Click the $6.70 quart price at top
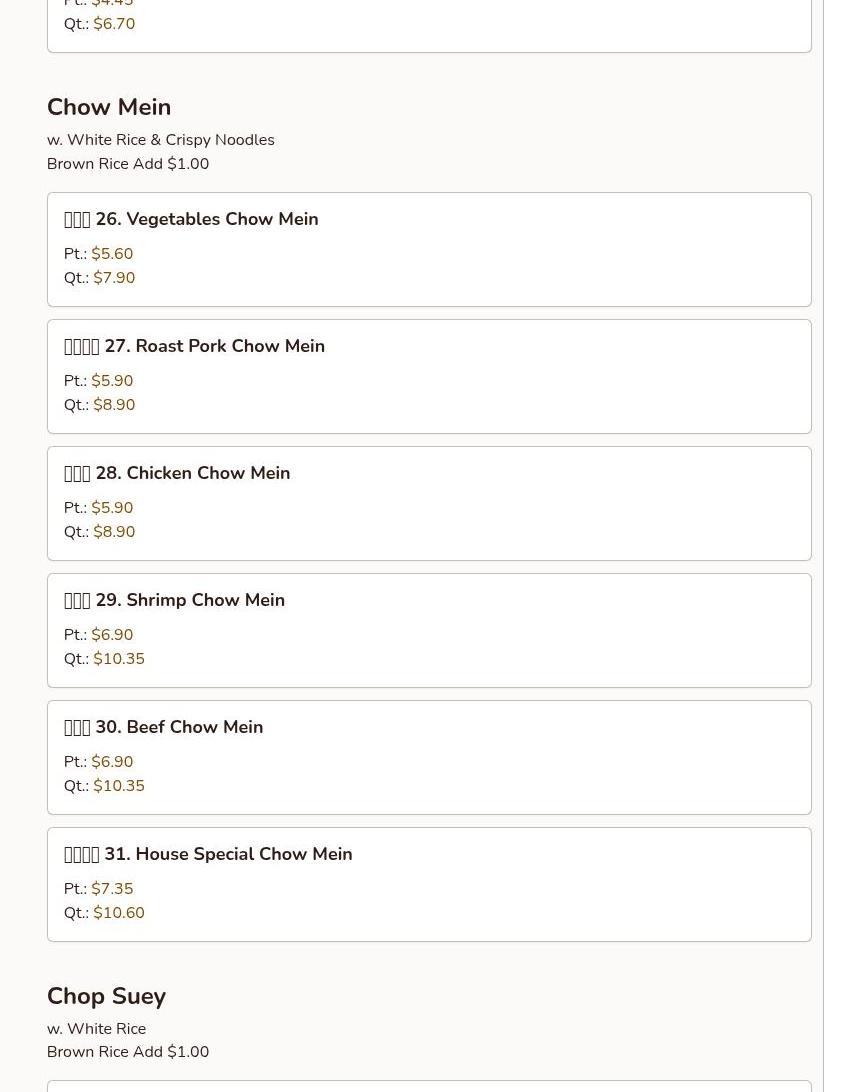The width and height of the screenshot is (844, 1092). (x=114, y=24)
